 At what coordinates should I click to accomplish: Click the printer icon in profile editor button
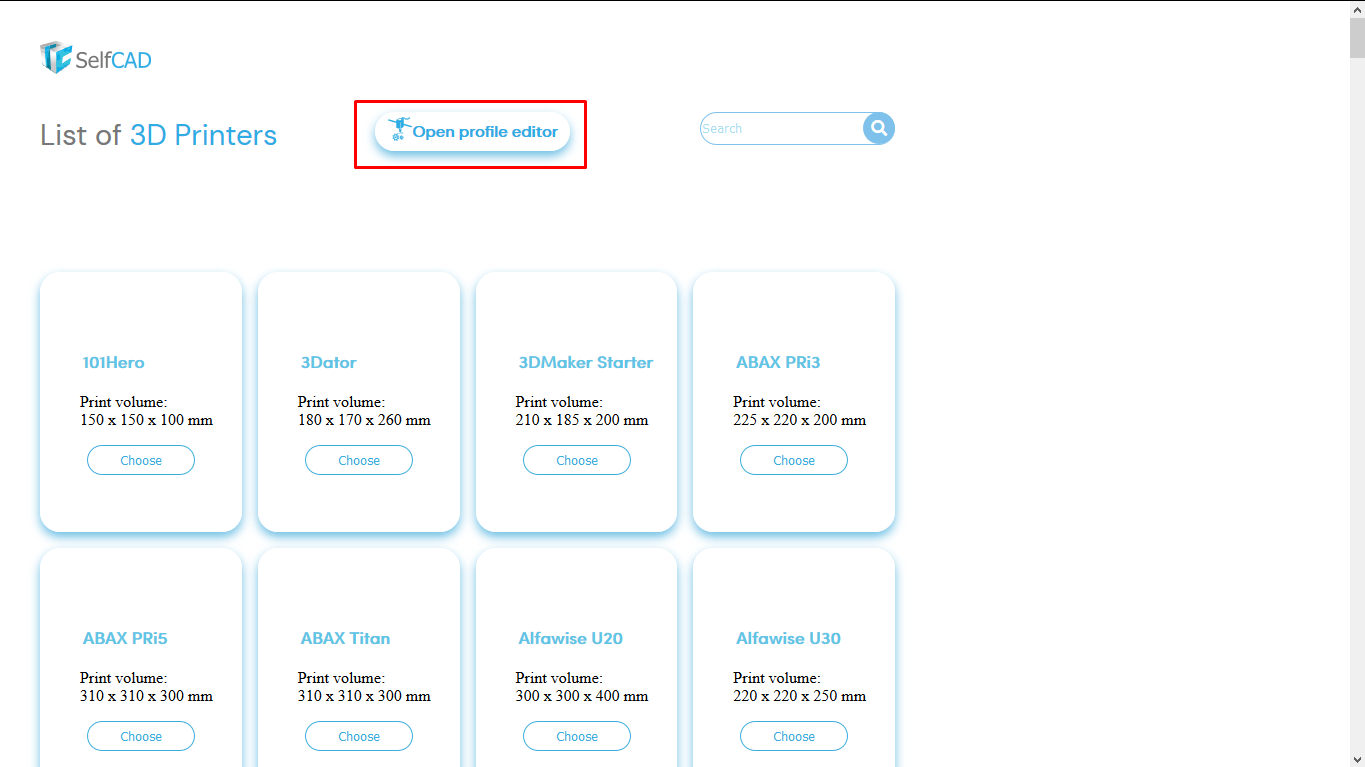pos(400,129)
